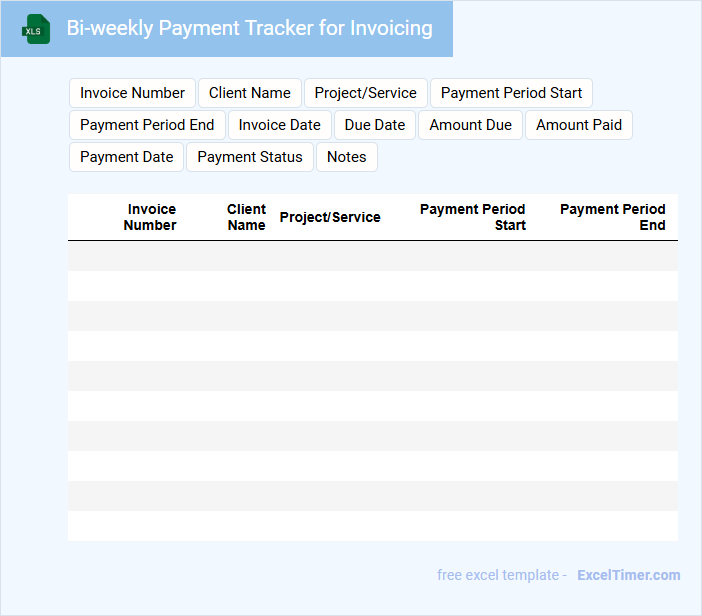Choose the Payment Status tag

[x=249, y=157]
